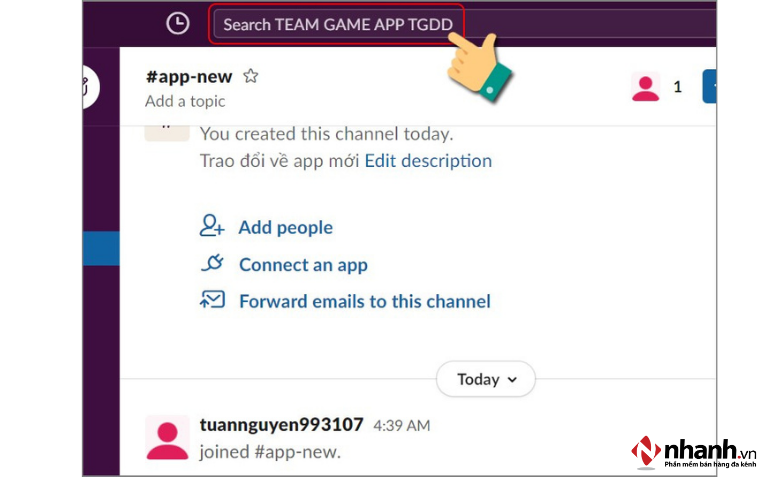This screenshot has height=478, width=765.
Task: Click the person-plus icon beside Add people
Action: coord(212,227)
